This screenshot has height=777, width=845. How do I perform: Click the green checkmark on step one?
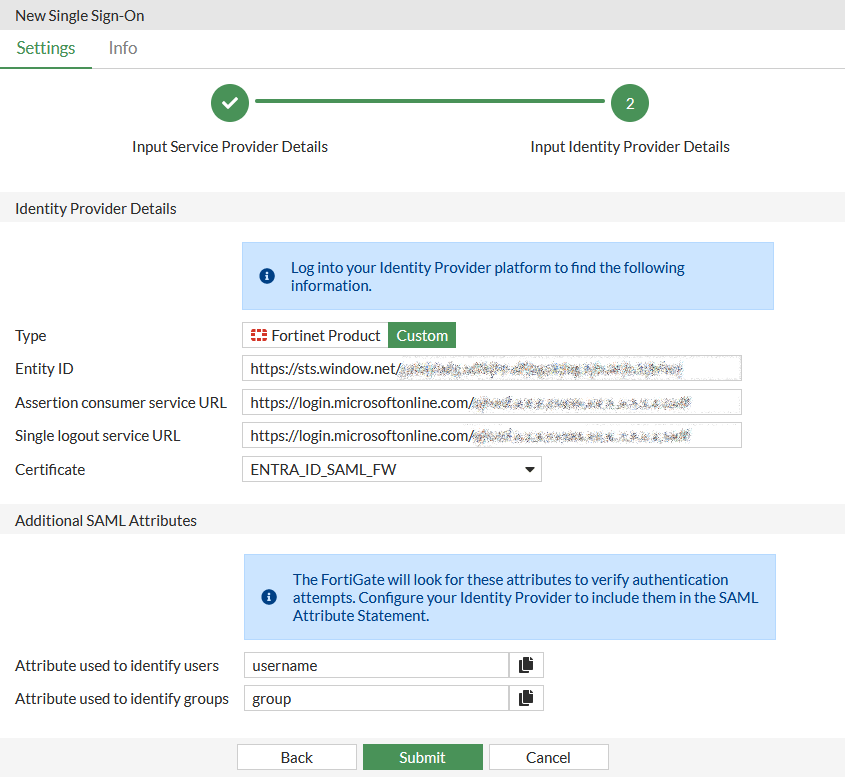point(229,102)
